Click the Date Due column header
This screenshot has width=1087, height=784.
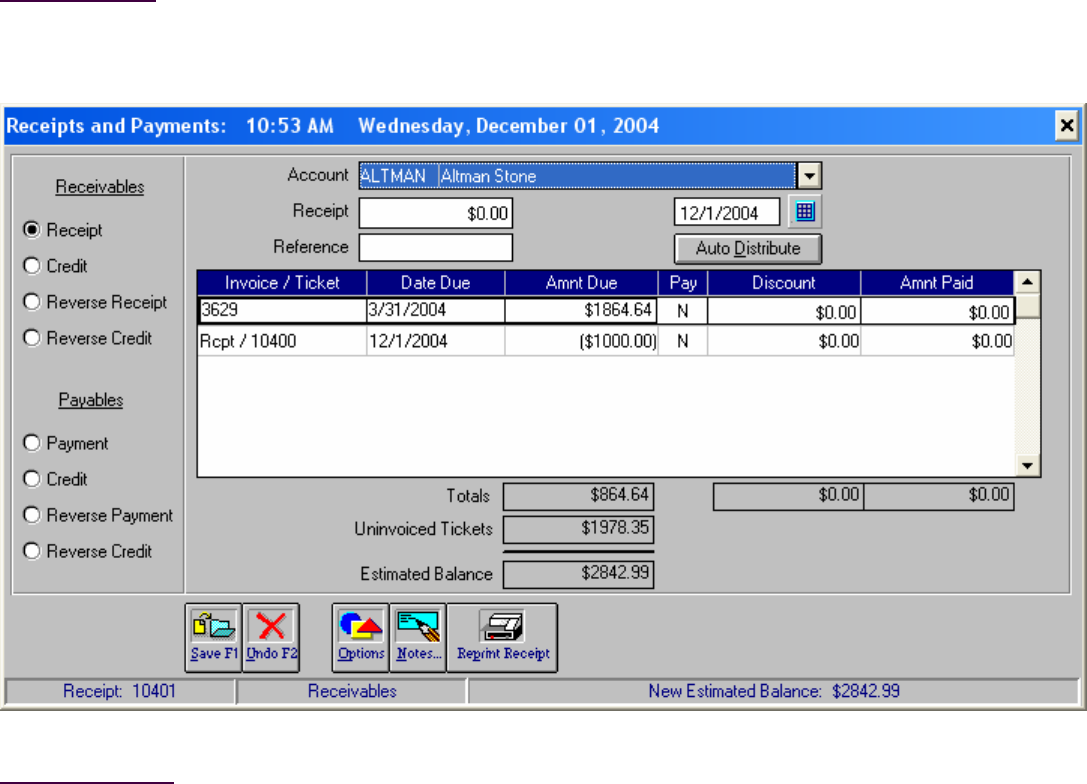(435, 283)
